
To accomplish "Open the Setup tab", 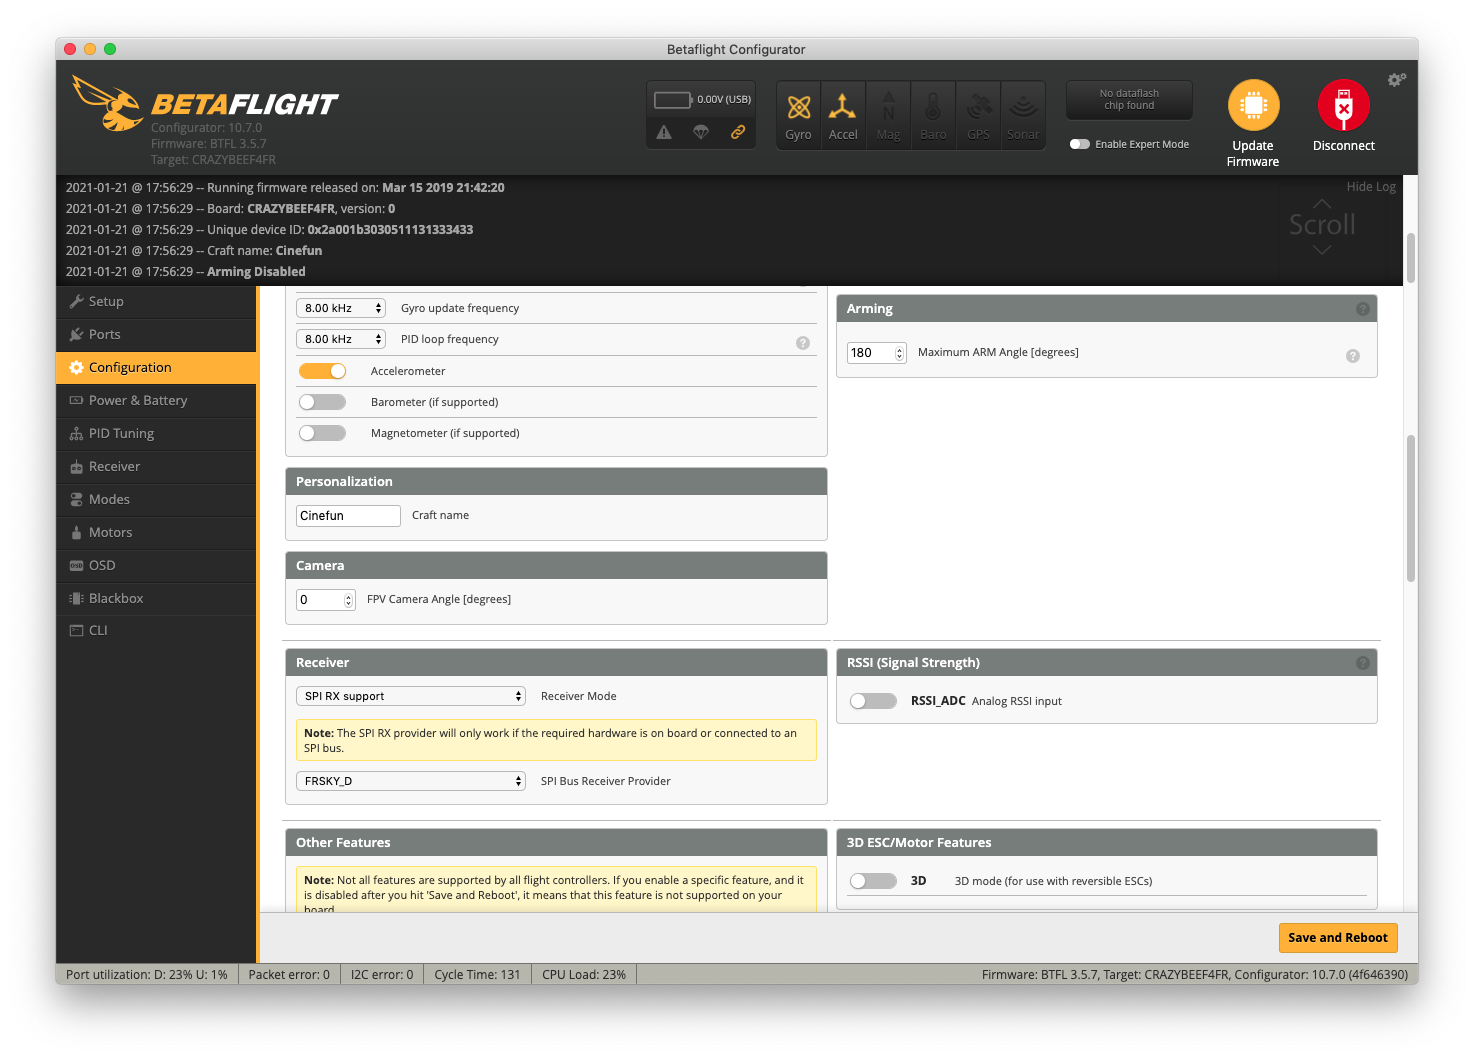I will click(157, 301).
